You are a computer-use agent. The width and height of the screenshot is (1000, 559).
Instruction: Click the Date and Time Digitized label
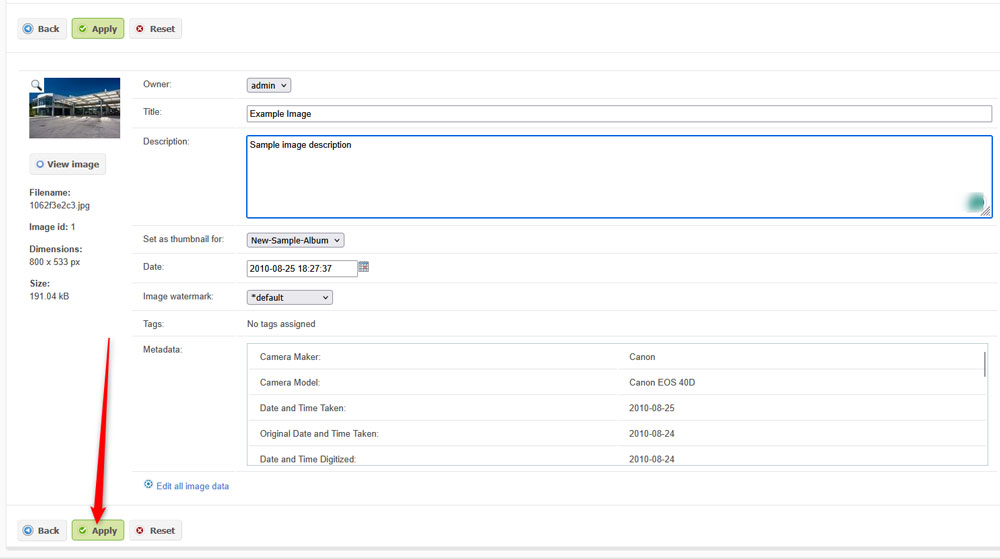307,459
